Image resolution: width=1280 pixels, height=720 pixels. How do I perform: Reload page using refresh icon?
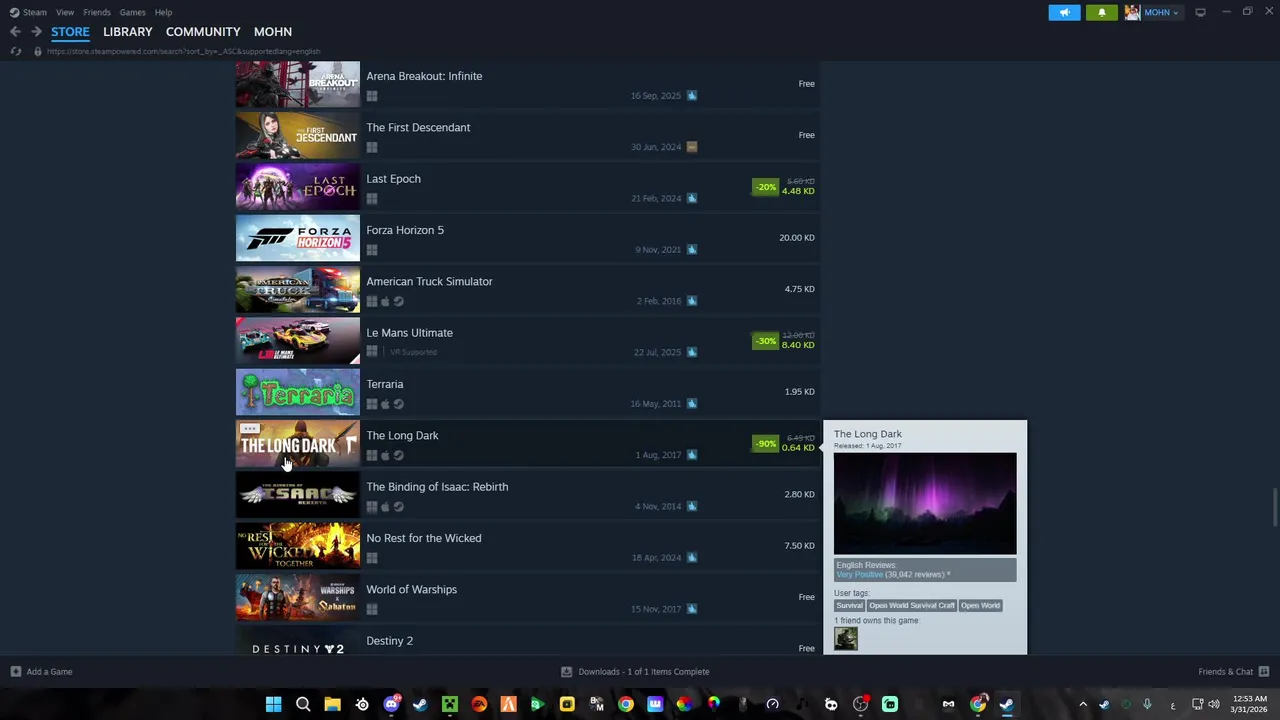pyautogui.click(x=15, y=51)
